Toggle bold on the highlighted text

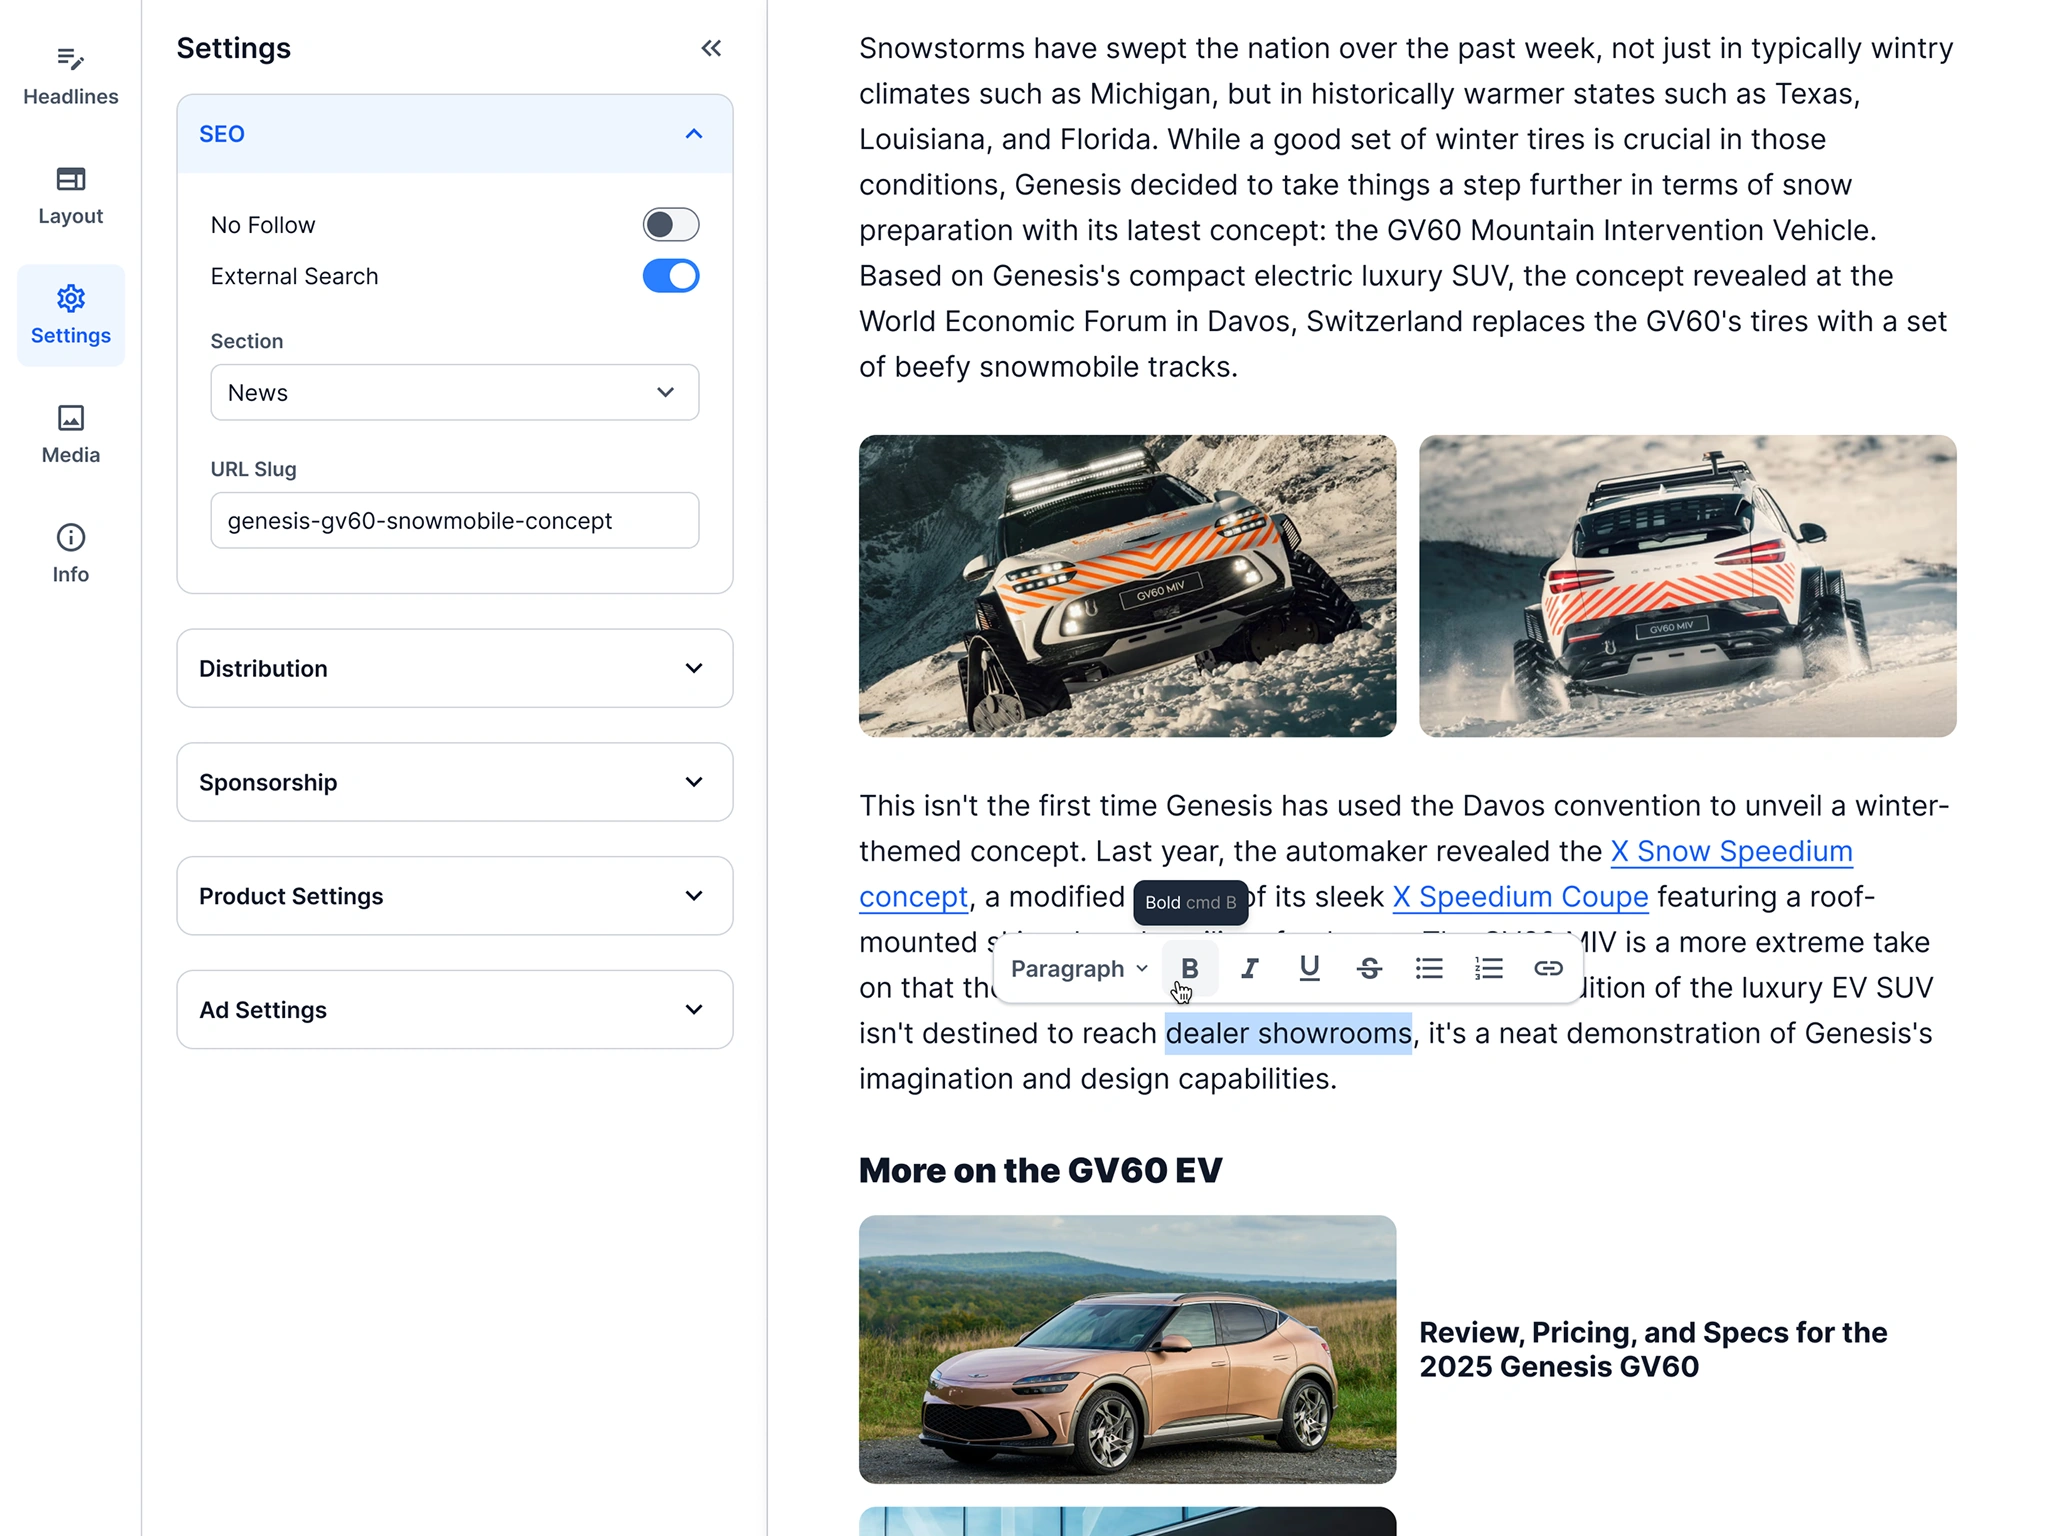click(x=1189, y=967)
